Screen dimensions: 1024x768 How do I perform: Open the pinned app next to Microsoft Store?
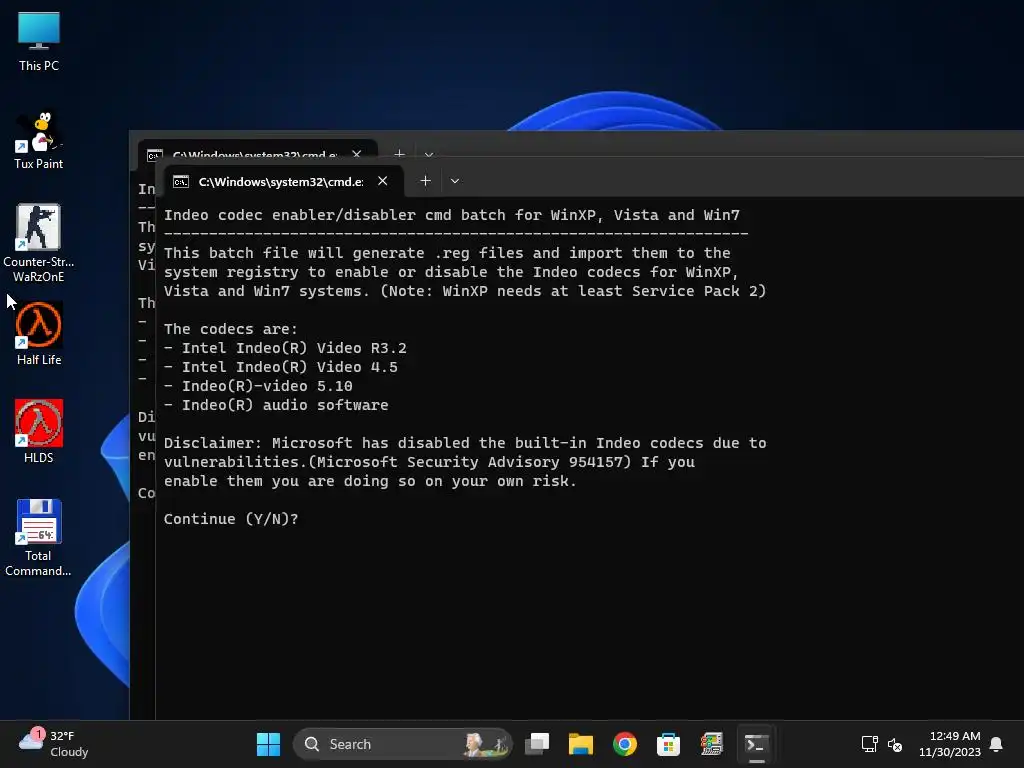coord(712,744)
